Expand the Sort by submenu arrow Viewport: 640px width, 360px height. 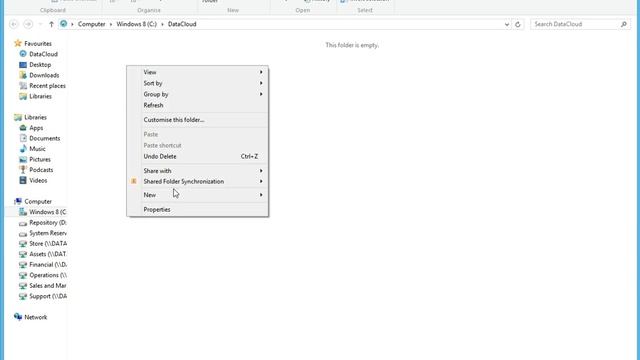(261, 83)
